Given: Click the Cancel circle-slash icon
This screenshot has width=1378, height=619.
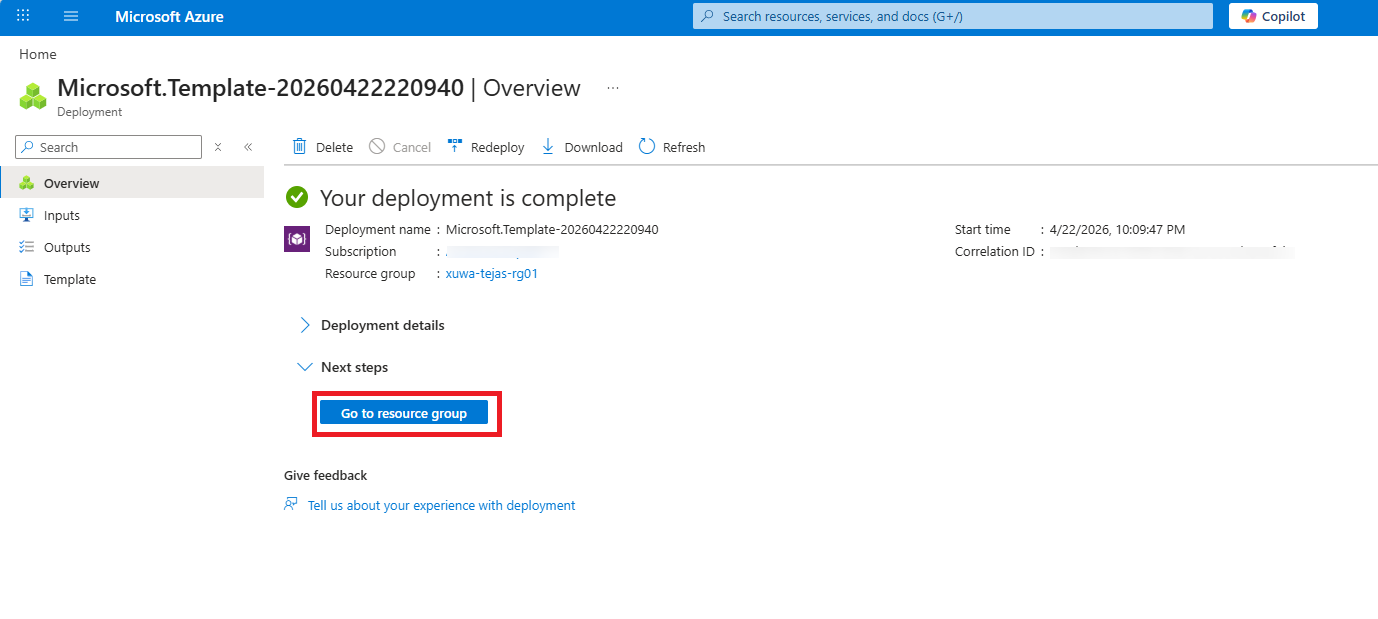Looking at the screenshot, I should [377, 147].
